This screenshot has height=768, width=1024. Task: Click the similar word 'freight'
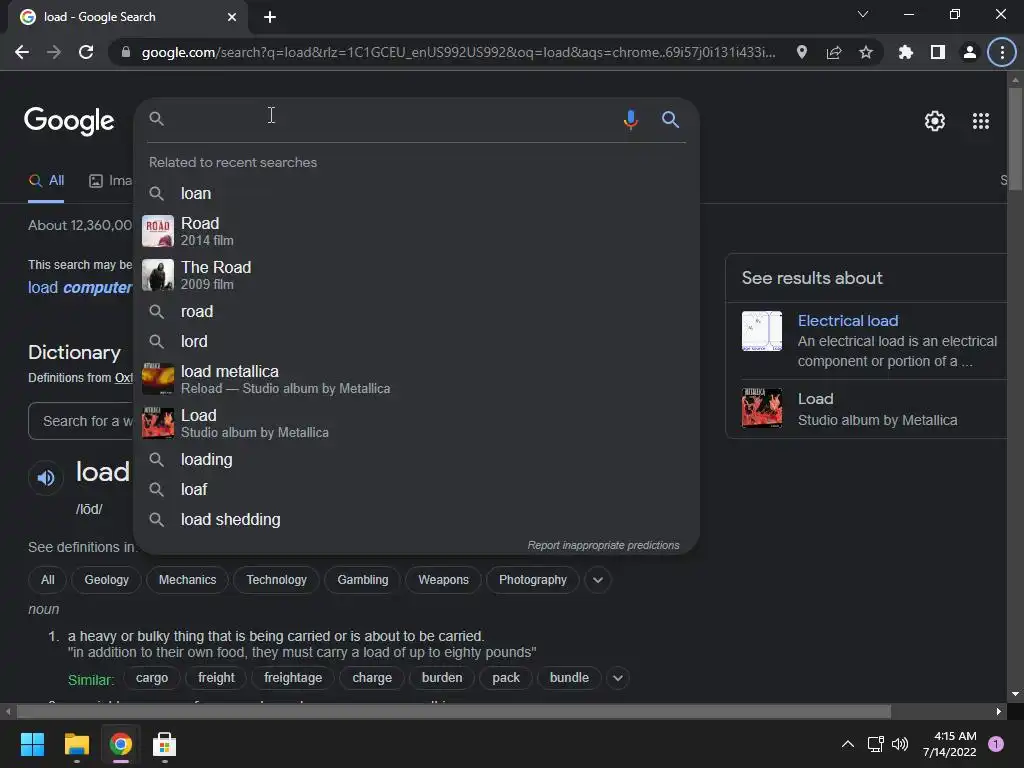pyautogui.click(x=216, y=678)
